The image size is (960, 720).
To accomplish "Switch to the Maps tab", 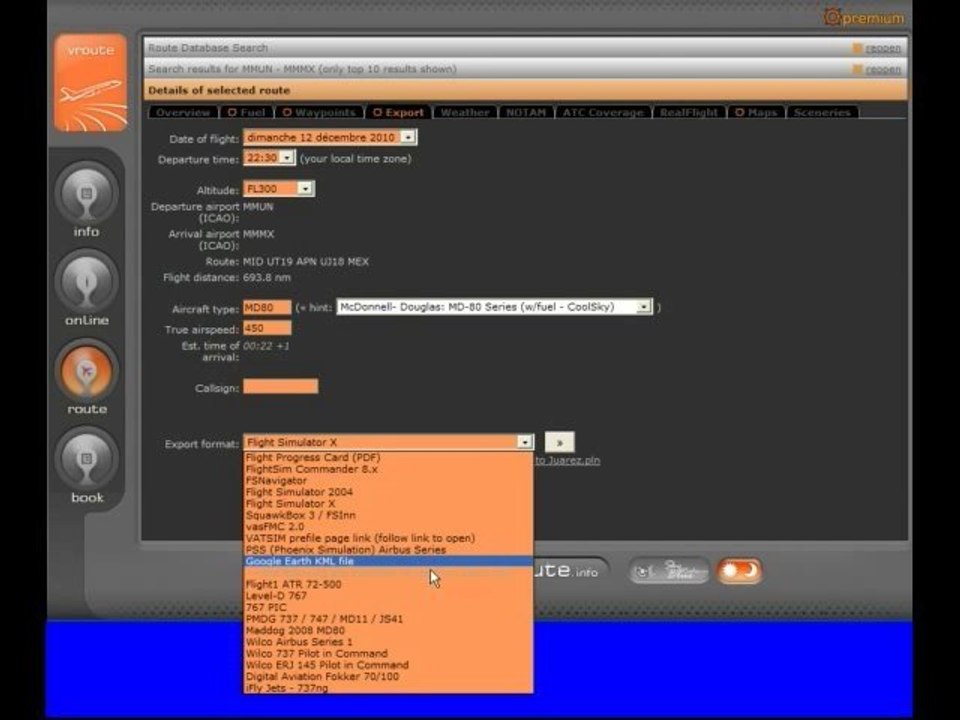I will 756,113.
